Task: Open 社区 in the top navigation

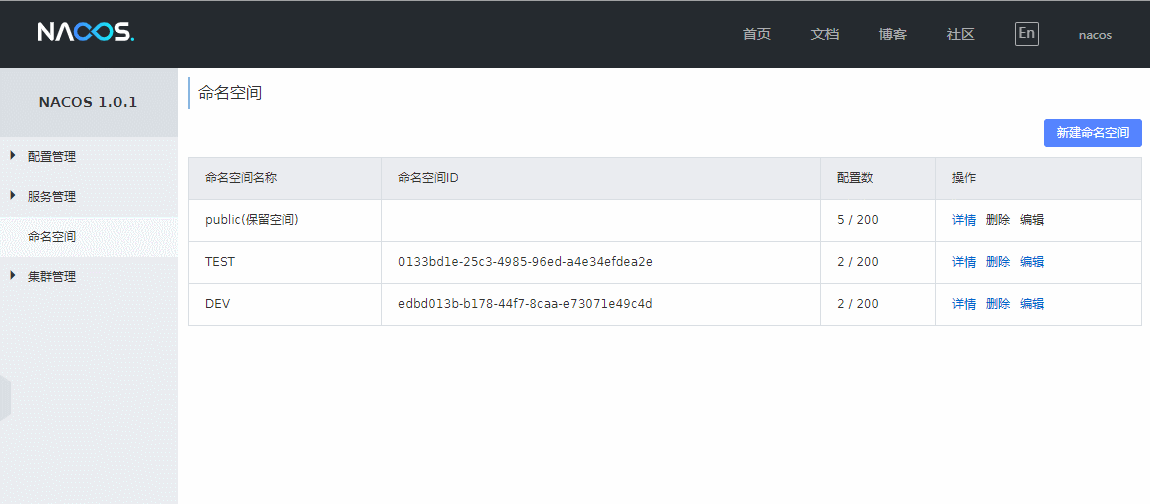Action: point(961,34)
